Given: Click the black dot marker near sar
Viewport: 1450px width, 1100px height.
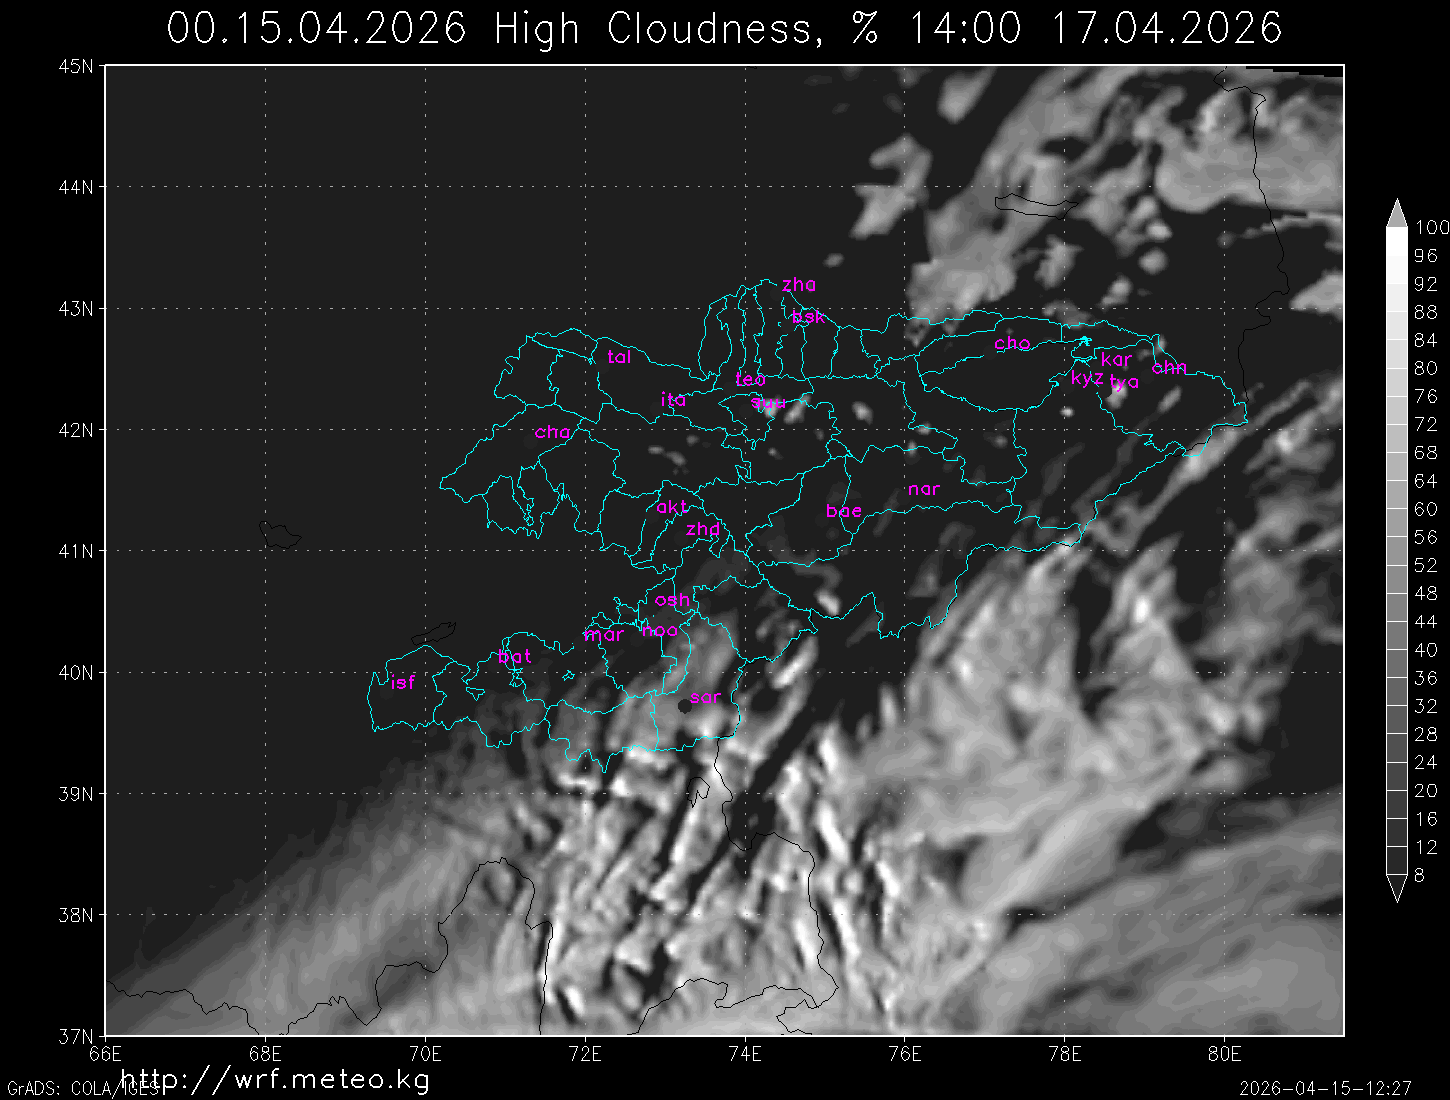Looking at the screenshot, I should (x=684, y=705).
